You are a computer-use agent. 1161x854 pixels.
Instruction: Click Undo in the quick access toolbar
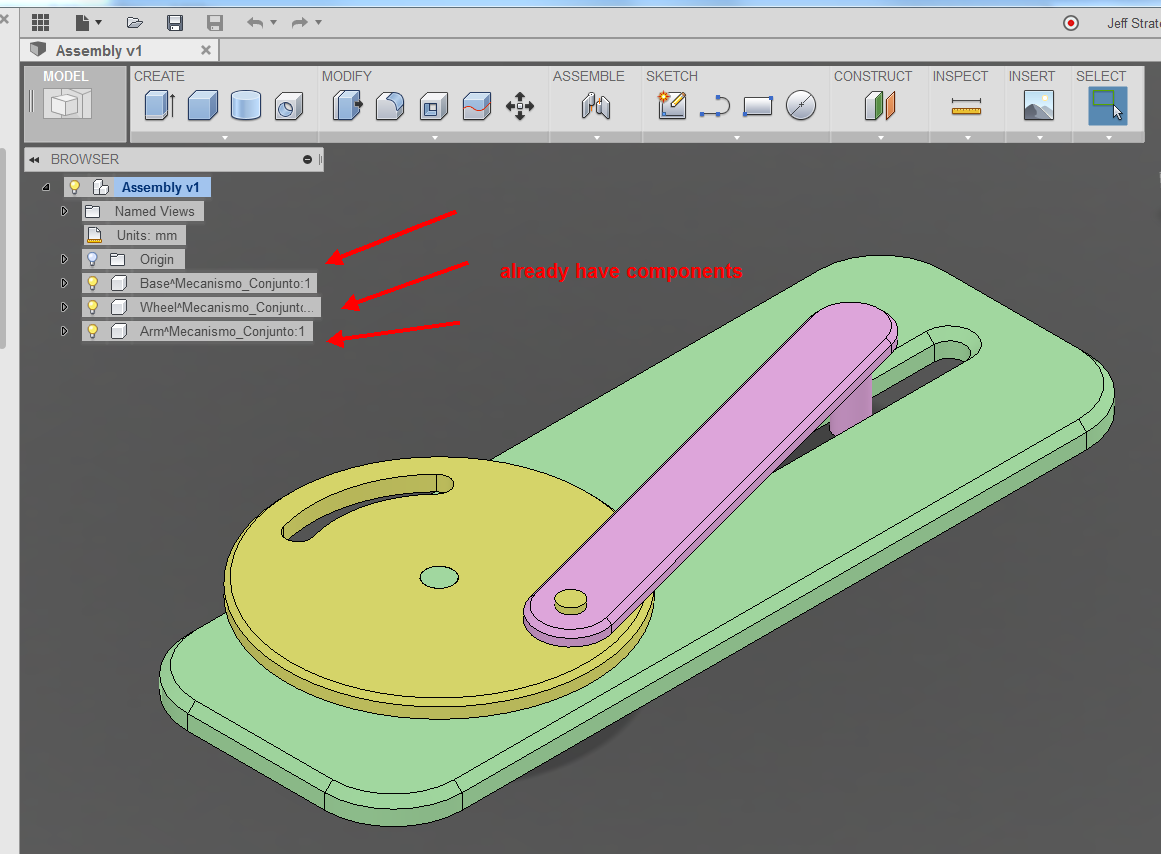(255, 22)
